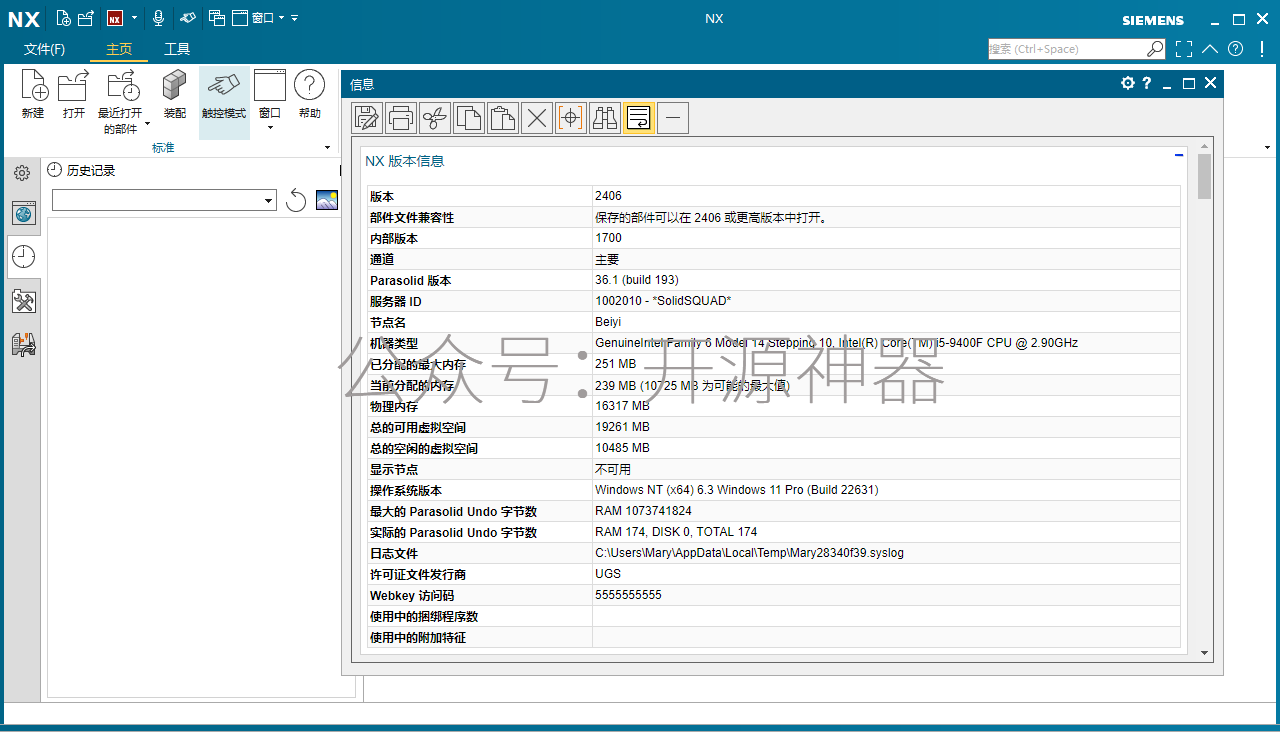Toggle full screen mode icon
The height and width of the screenshot is (732, 1280).
click(x=1184, y=49)
